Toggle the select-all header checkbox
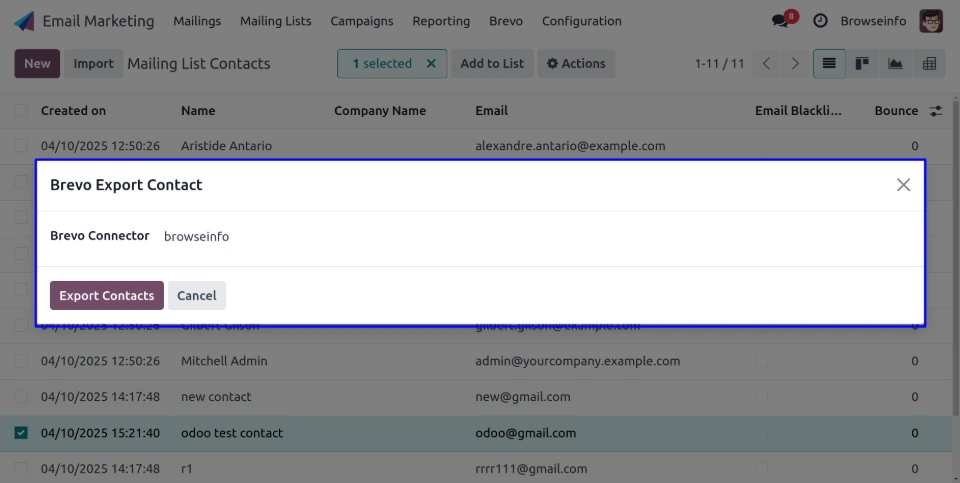Screen dimensions: 960x483 coord(21,111)
